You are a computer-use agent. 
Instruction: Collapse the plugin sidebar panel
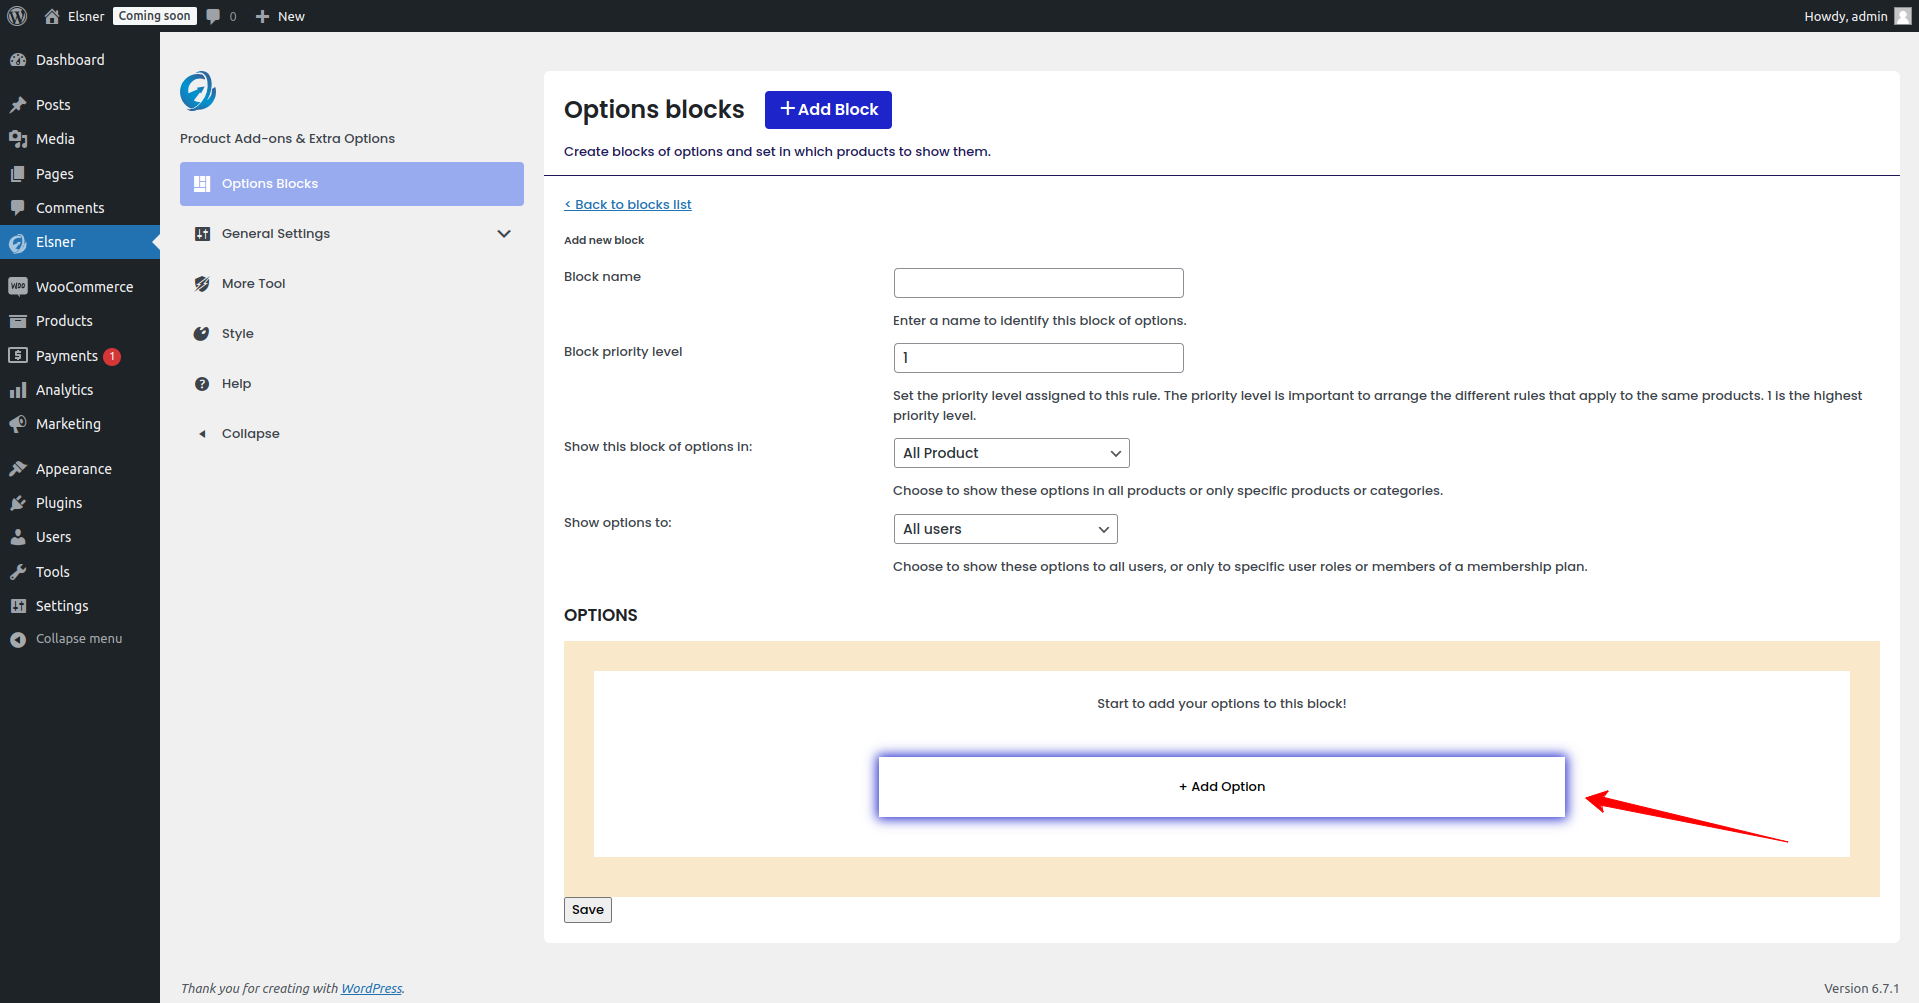(x=250, y=434)
